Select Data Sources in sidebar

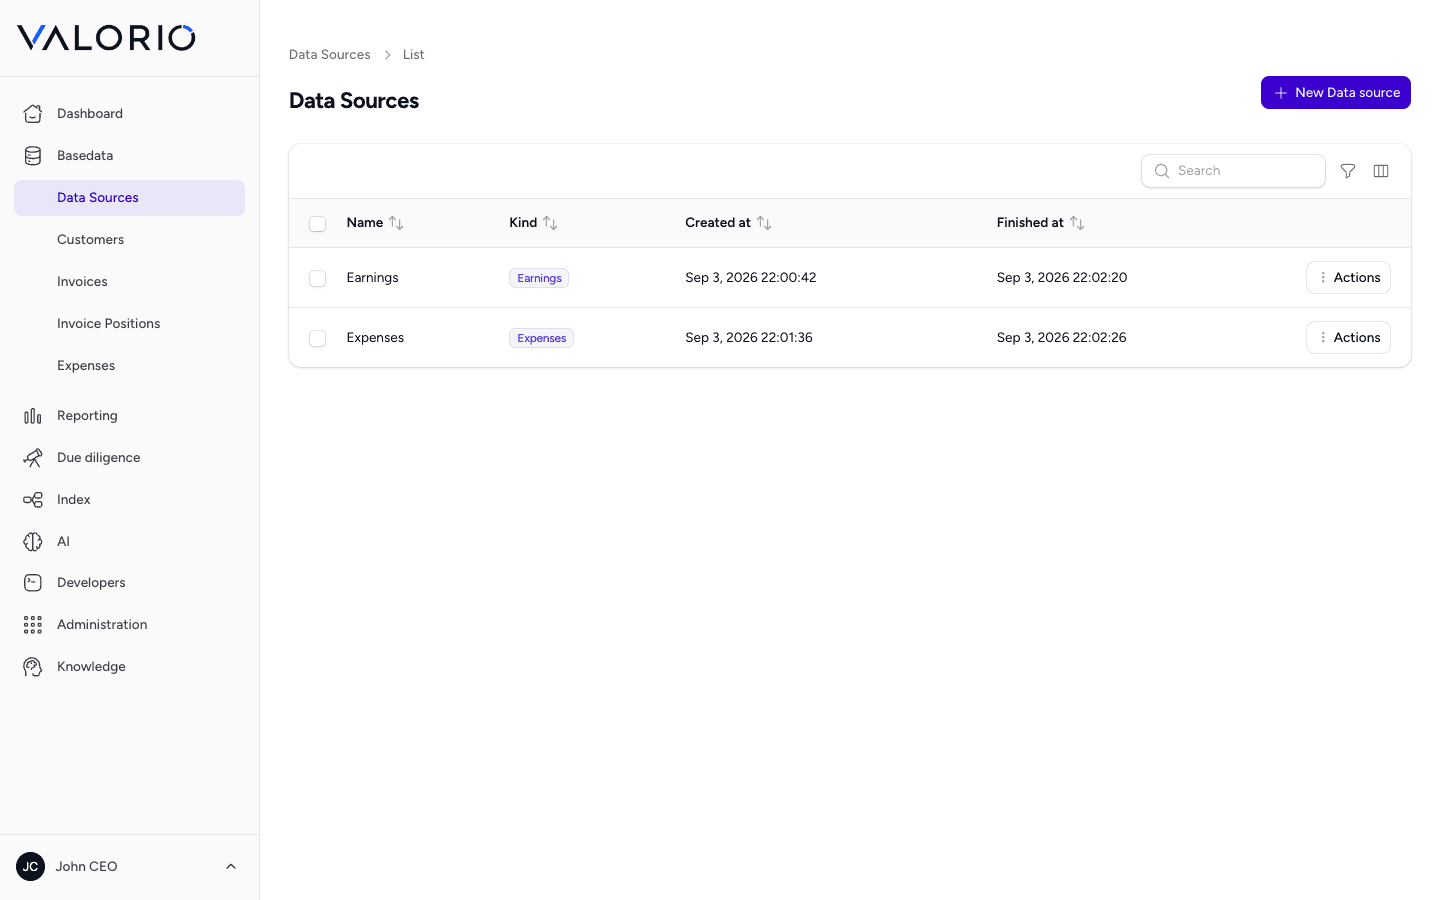pos(130,198)
